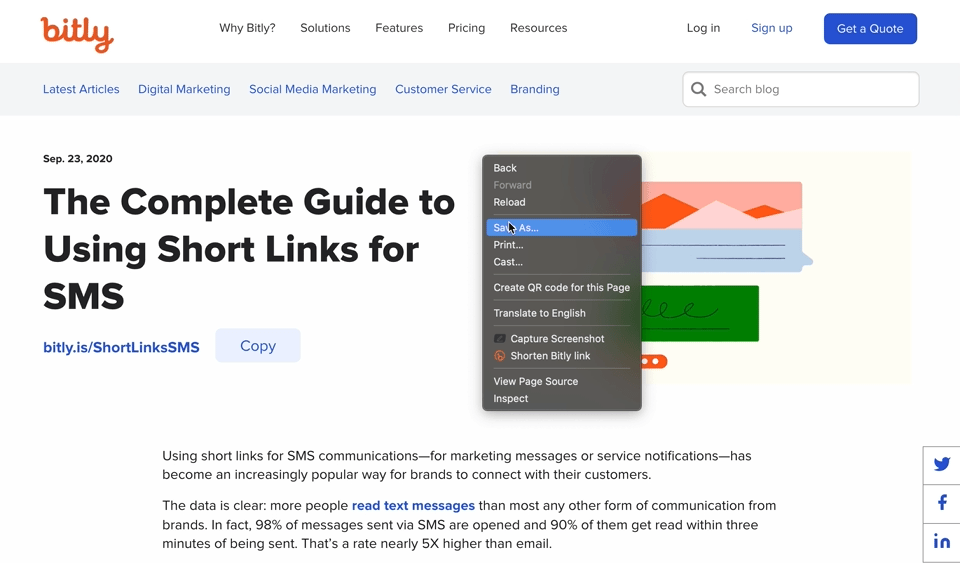
Task: Share article on Twitter
Action: 942,464
